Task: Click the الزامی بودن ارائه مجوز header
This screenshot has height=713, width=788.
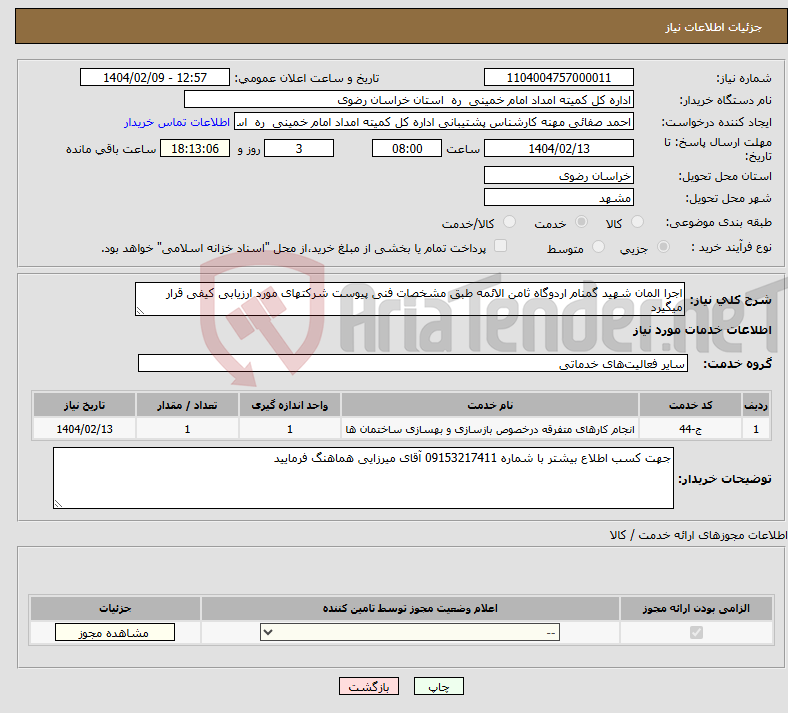Action: [x=696, y=608]
